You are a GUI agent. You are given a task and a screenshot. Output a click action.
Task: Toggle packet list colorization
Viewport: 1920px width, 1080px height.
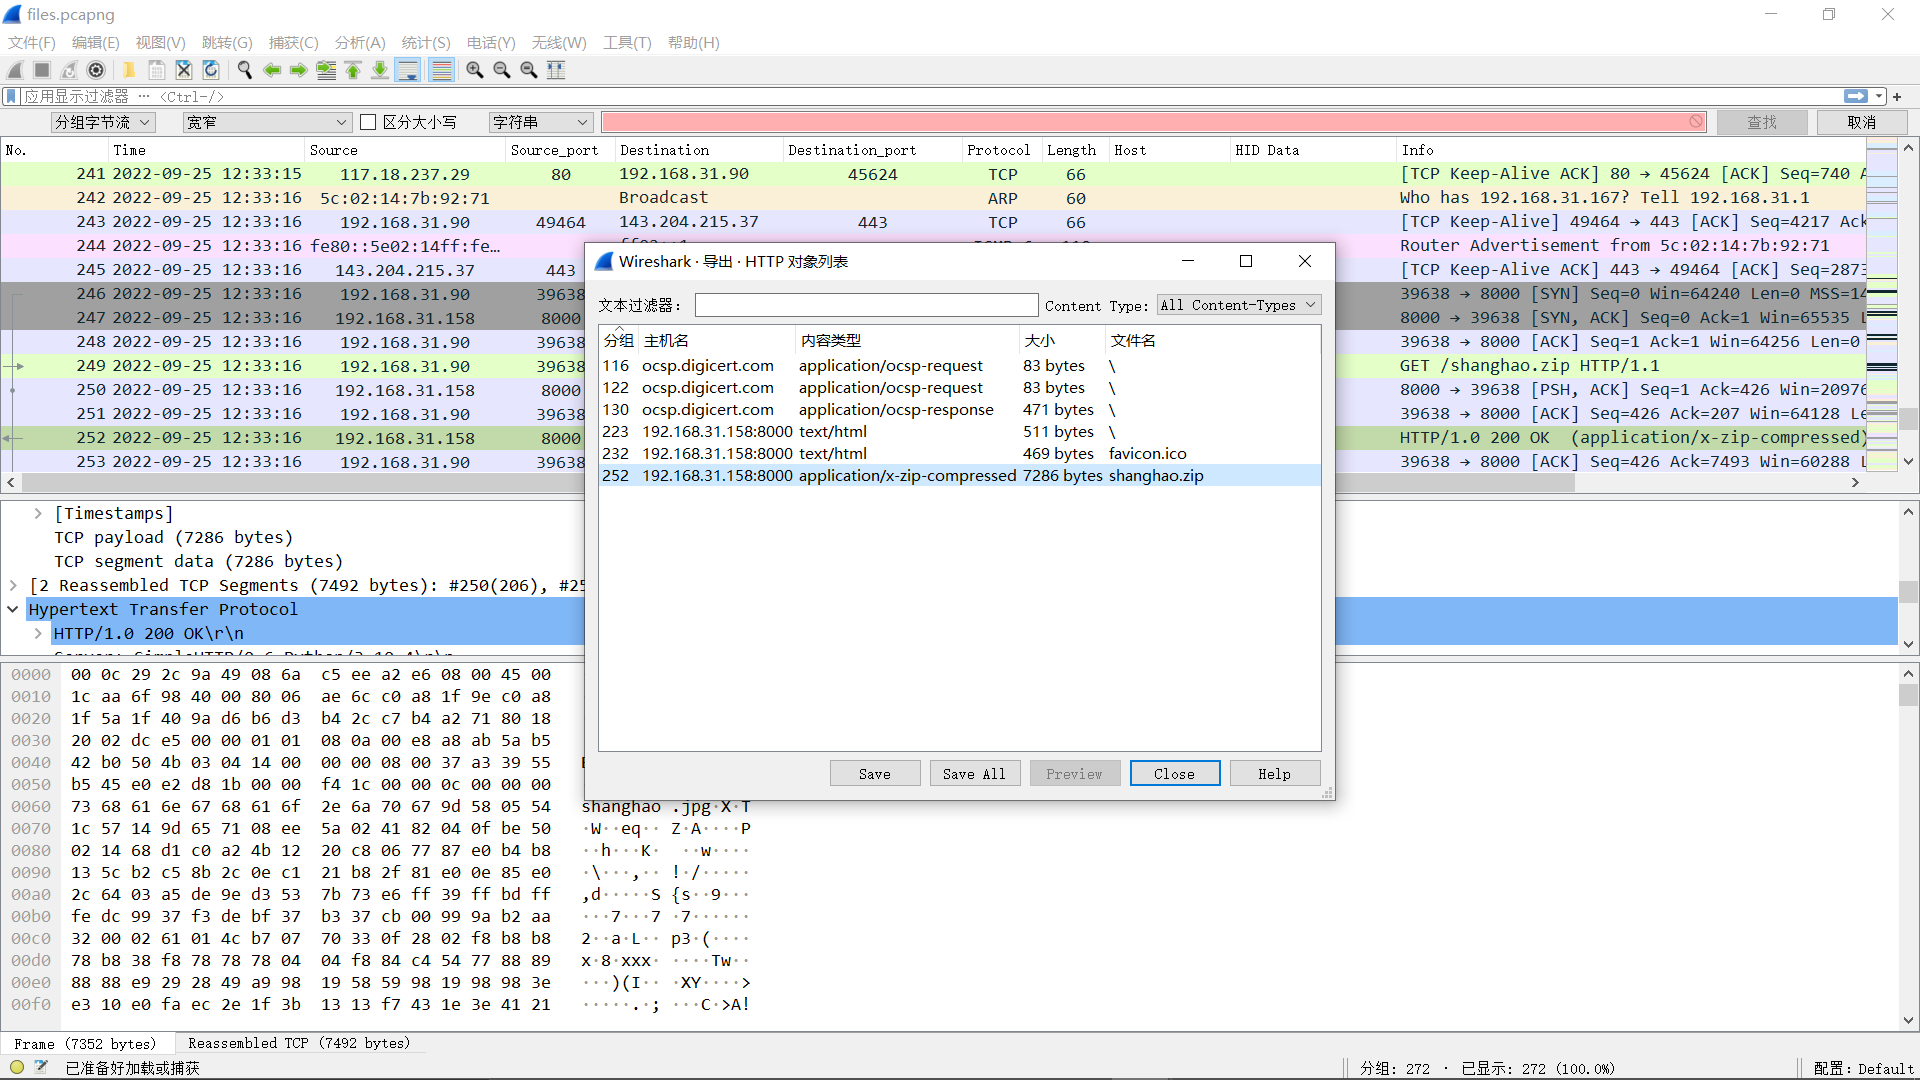(x=440, y=70)
